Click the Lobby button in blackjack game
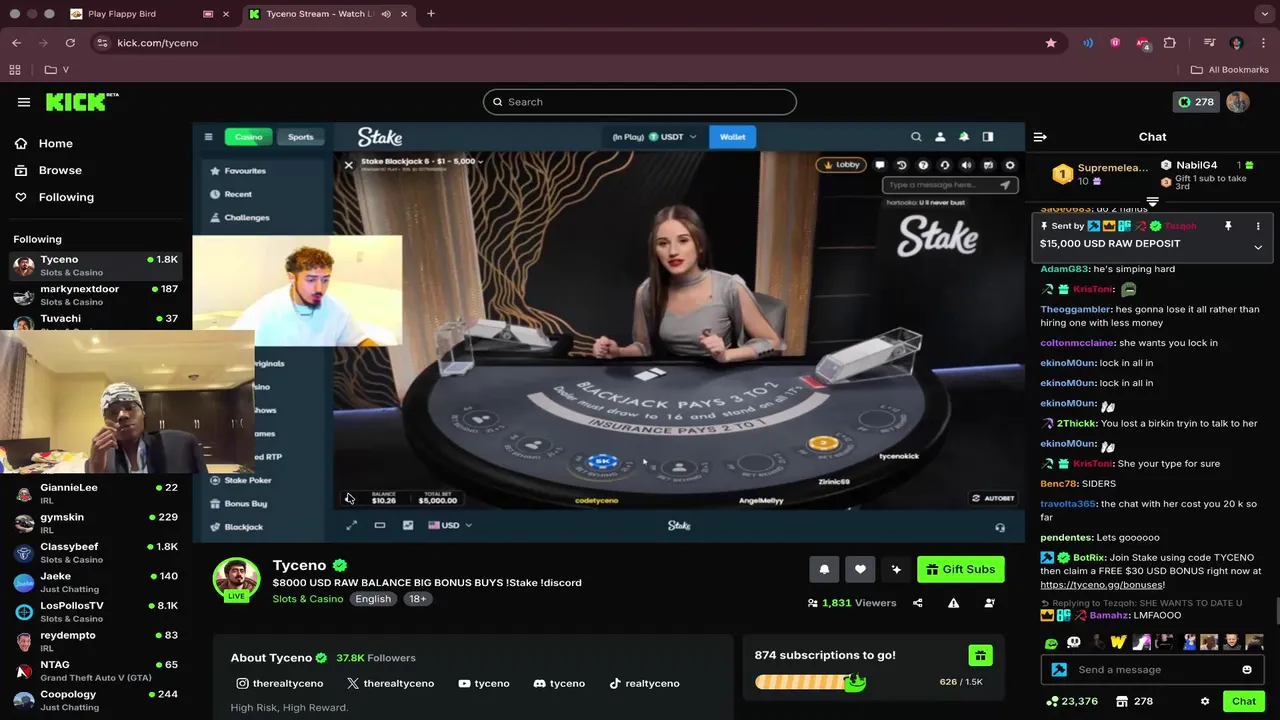This screenshot has height=720, width=1280. (x=840, y=165)
